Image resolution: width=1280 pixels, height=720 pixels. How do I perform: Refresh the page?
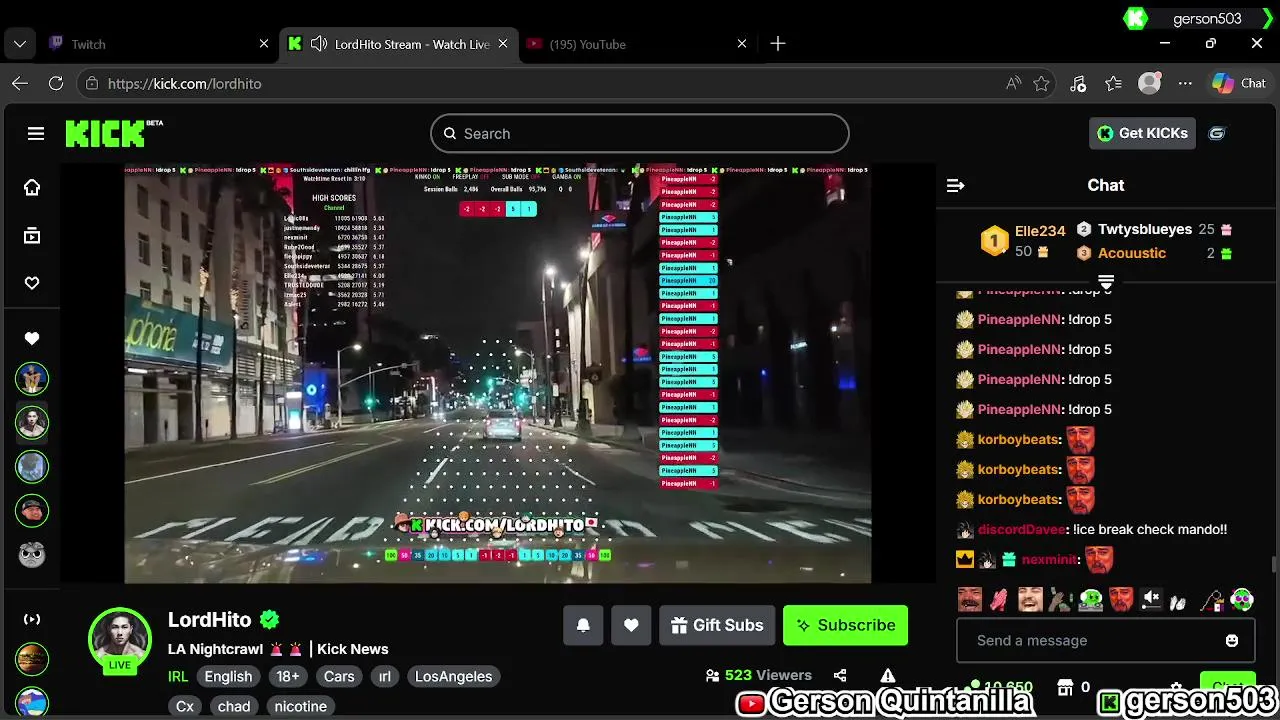pos(56,84)
